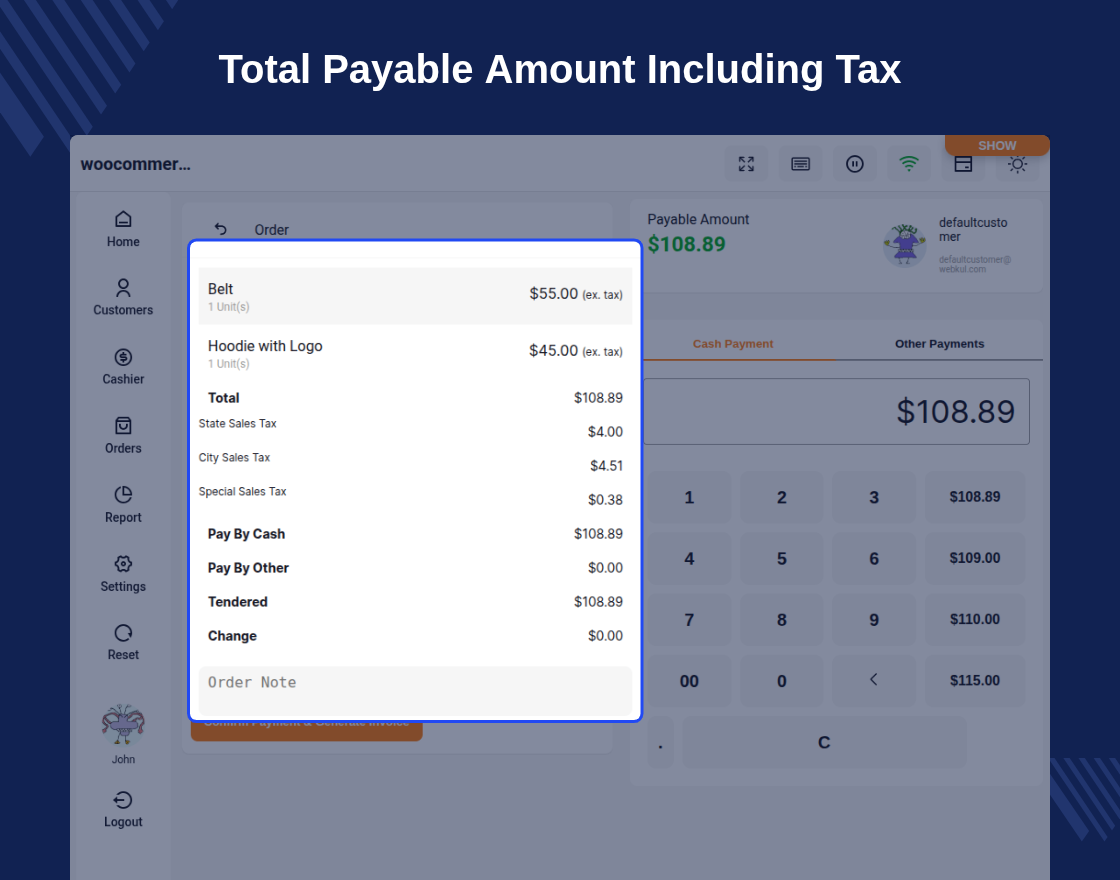Clear amount with the C key
Viewport: 1120px width, 880px height.
(x=824, y=743)
